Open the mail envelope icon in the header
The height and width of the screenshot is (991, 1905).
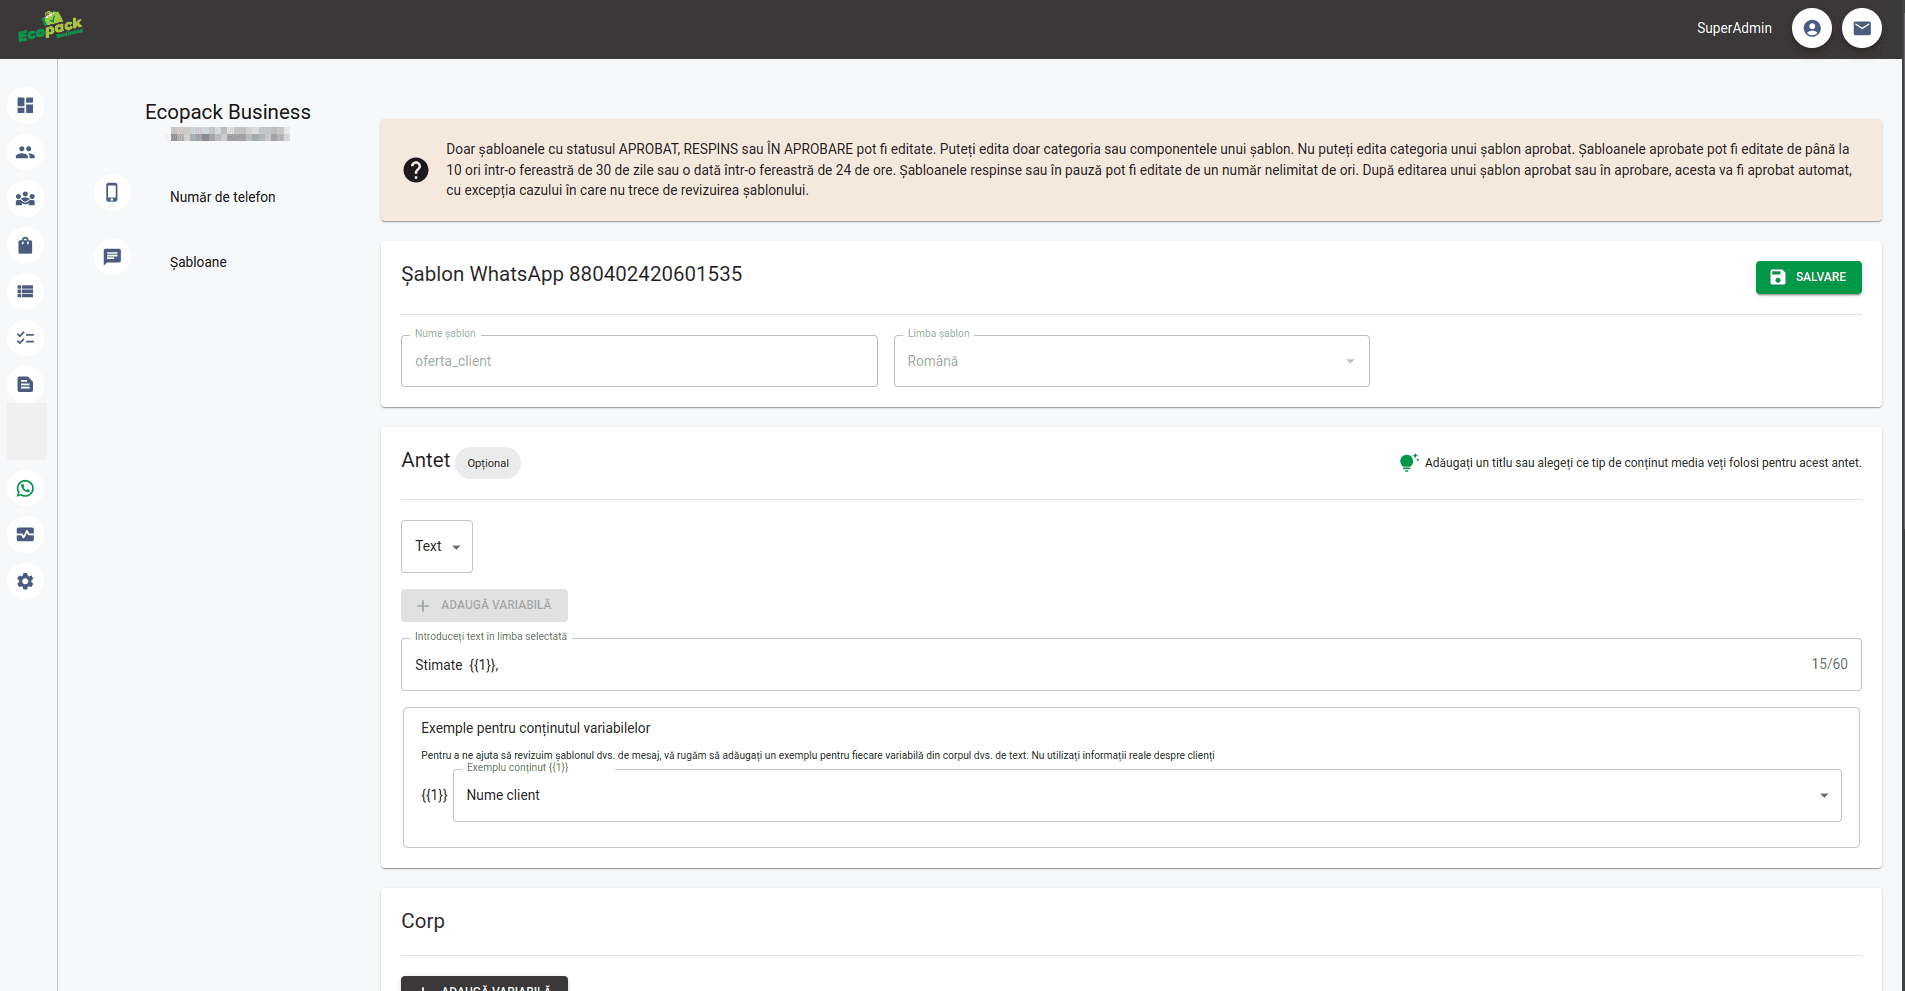[x=1861, y=28]
